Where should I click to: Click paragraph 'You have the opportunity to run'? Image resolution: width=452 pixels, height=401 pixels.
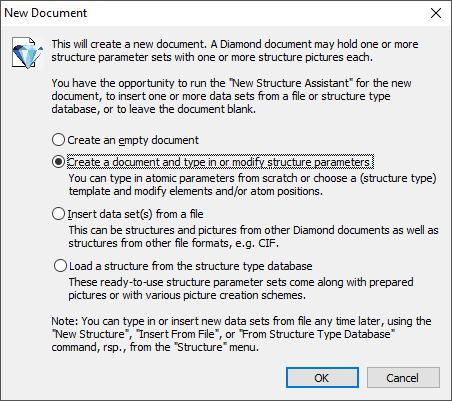point(231,96)
